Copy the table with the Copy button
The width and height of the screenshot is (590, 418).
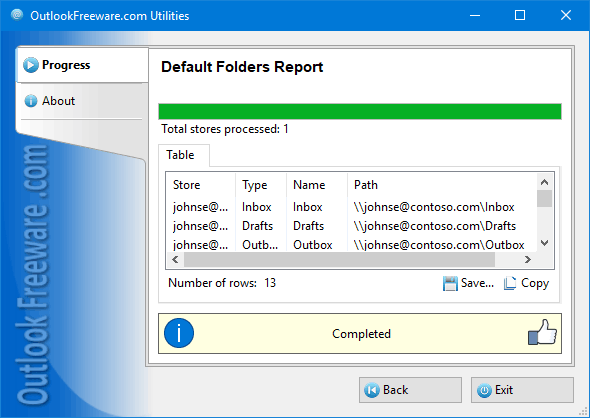(526, 283)
